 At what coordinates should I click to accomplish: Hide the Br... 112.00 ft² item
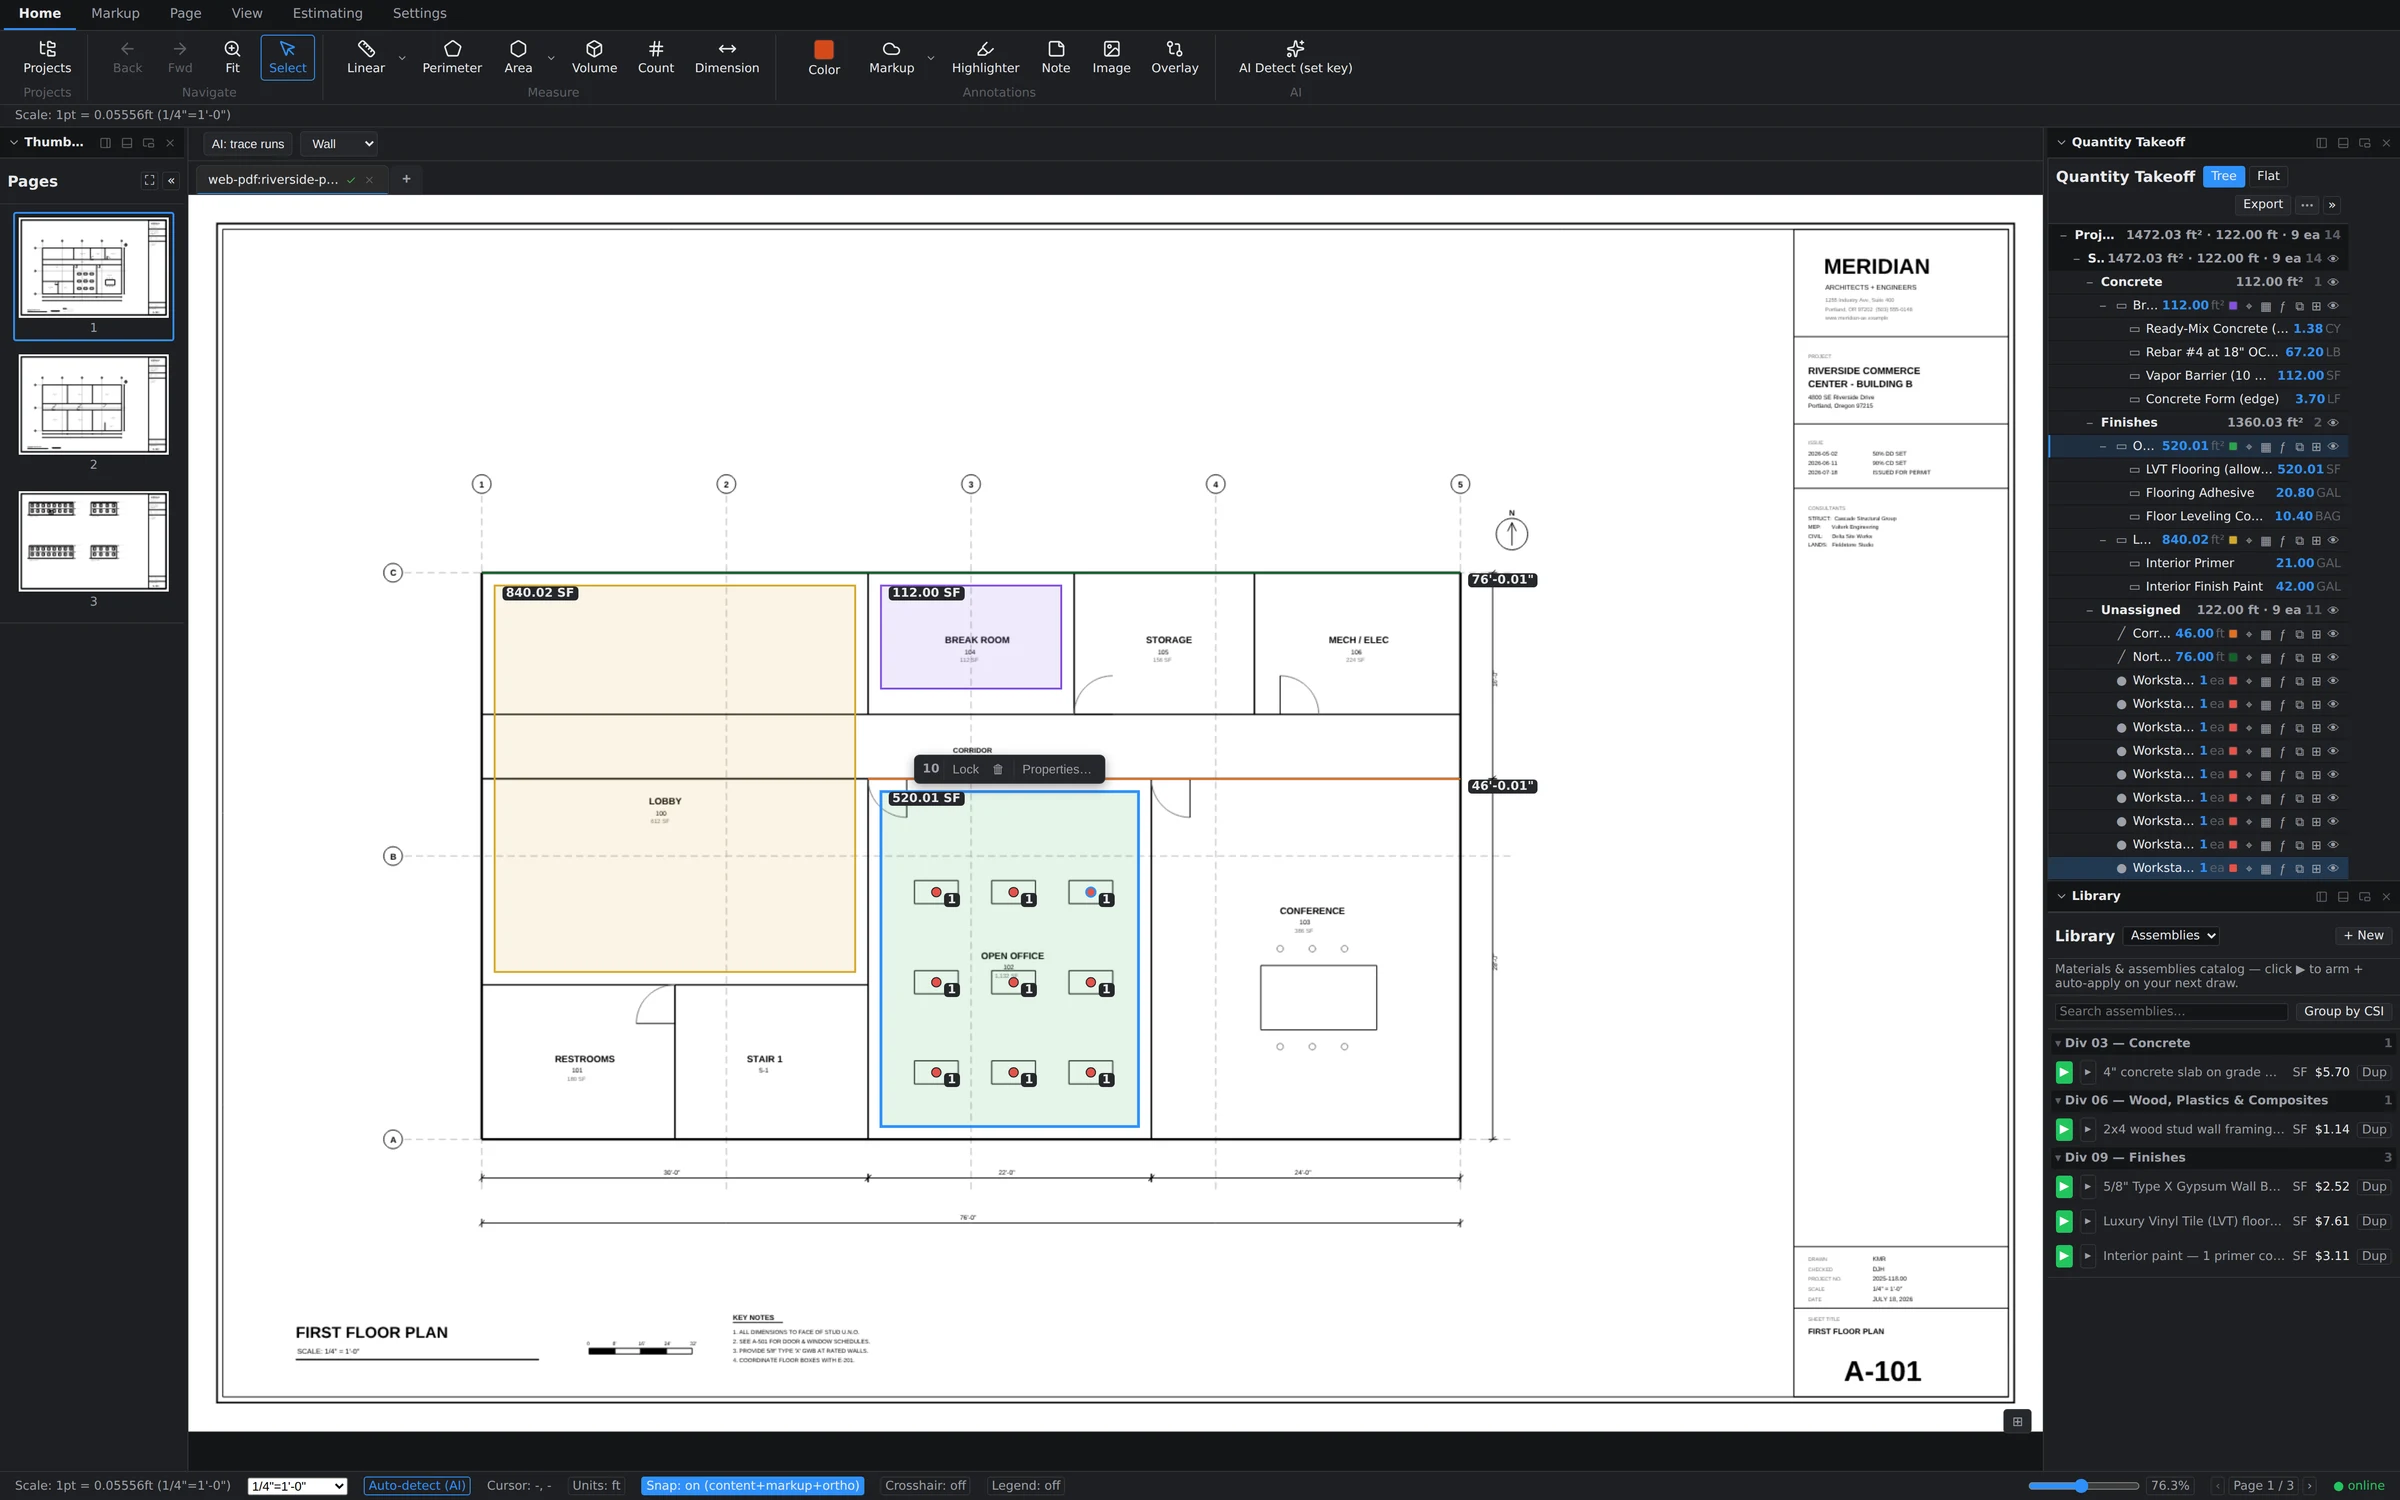click(x=2333, y=306)
